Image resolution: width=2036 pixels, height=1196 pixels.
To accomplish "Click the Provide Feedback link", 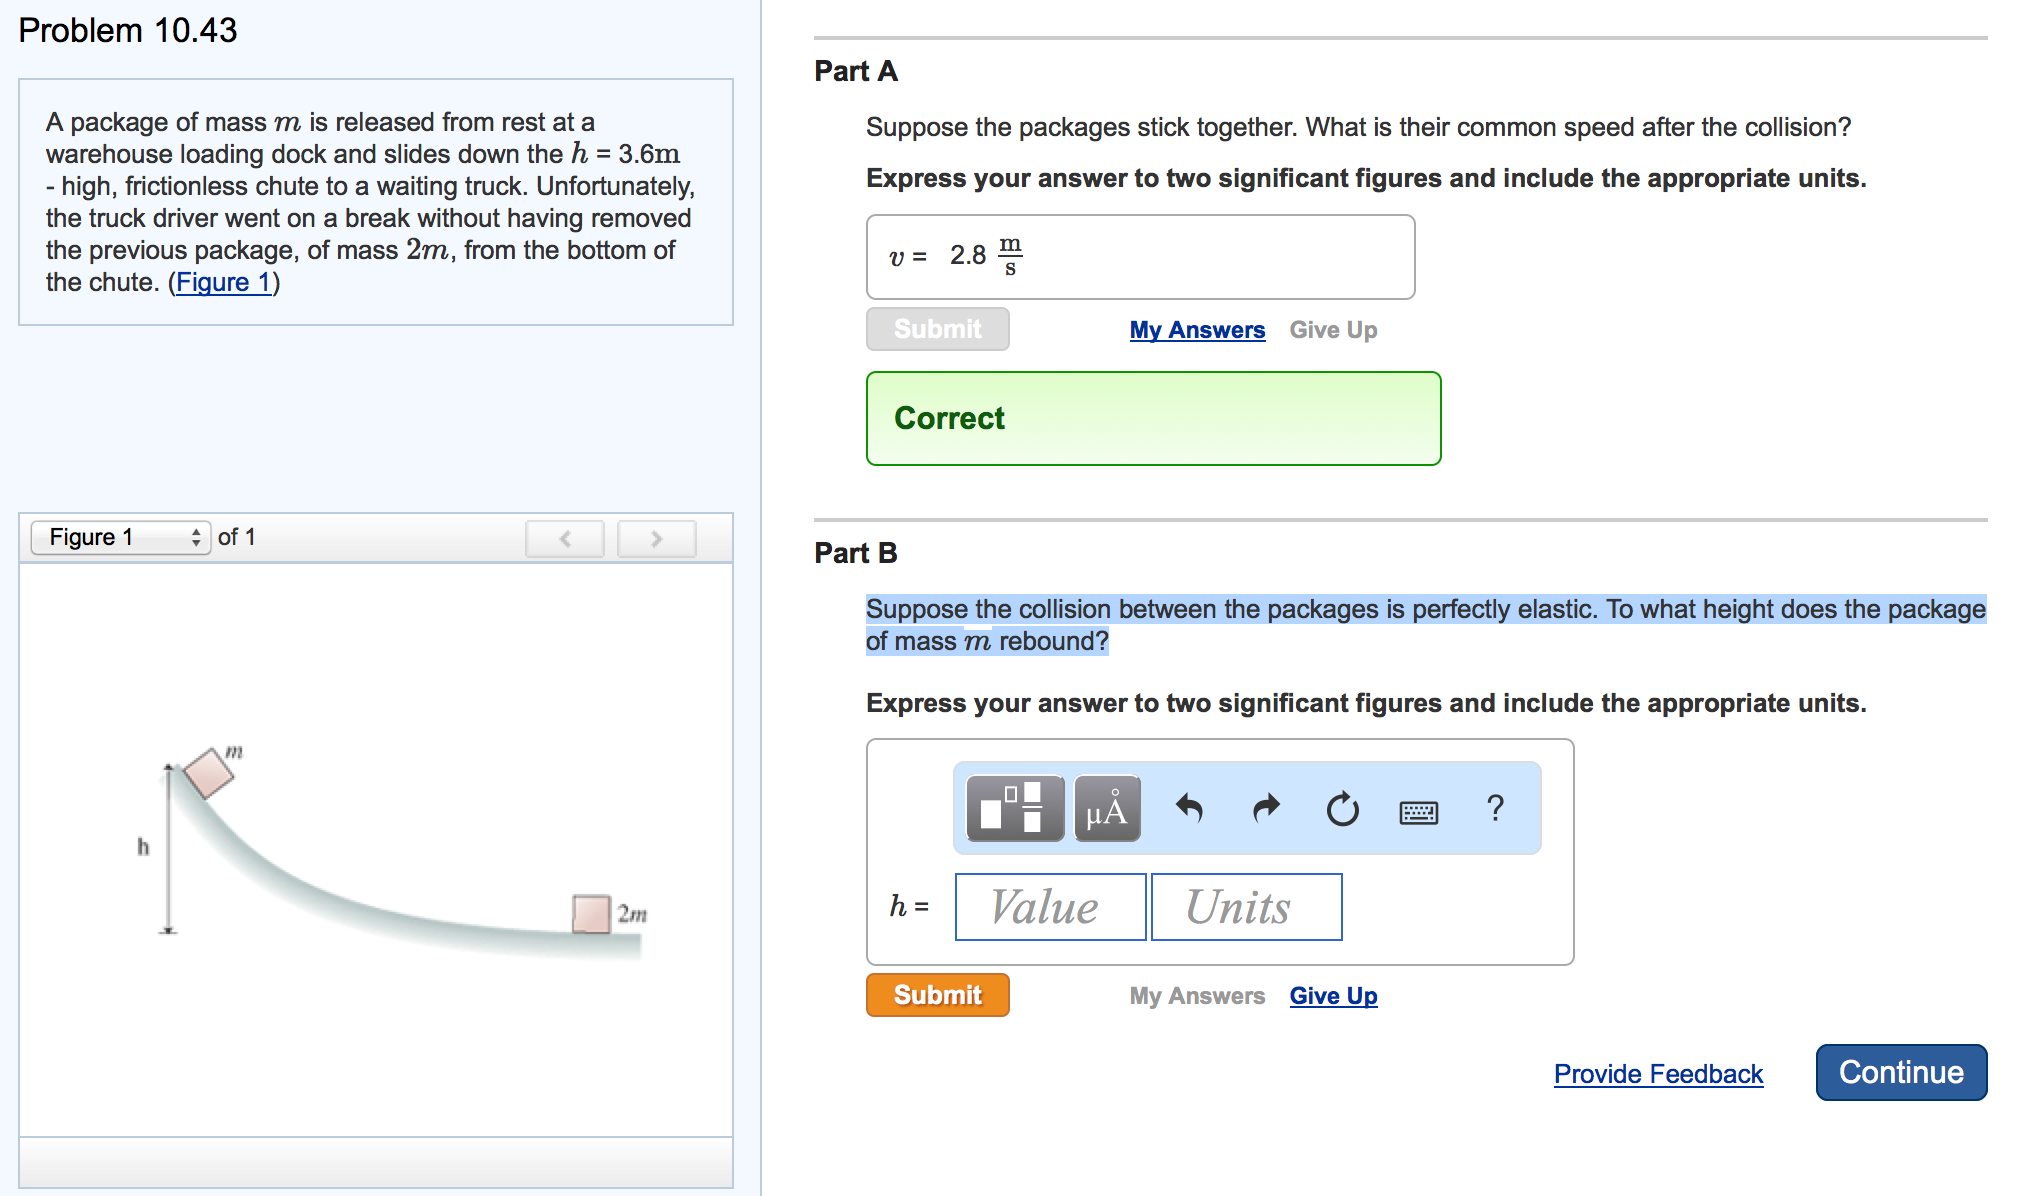I will click(1658, 1074).
